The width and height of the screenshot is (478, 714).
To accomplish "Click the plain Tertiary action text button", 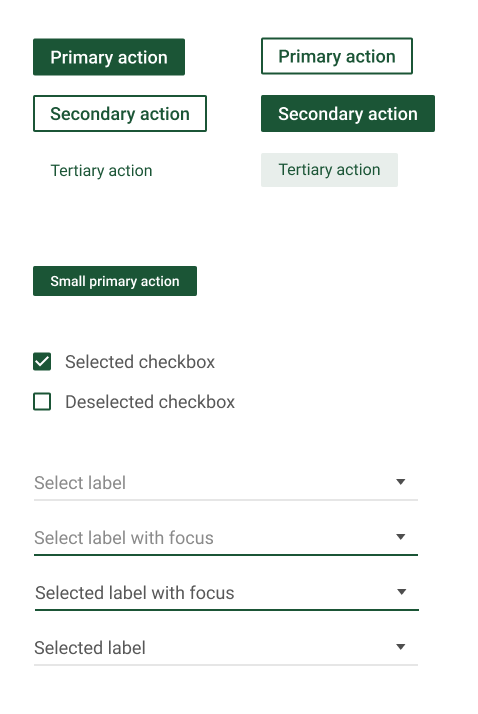I will tap(101, 171).
